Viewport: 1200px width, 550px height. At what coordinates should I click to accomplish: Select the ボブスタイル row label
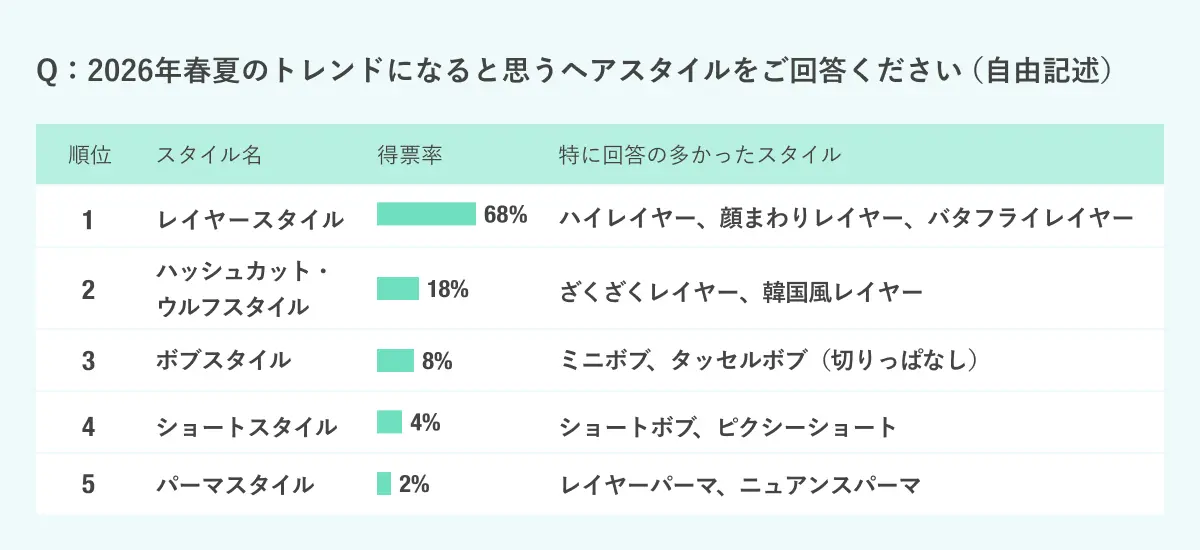coord(224,360)
